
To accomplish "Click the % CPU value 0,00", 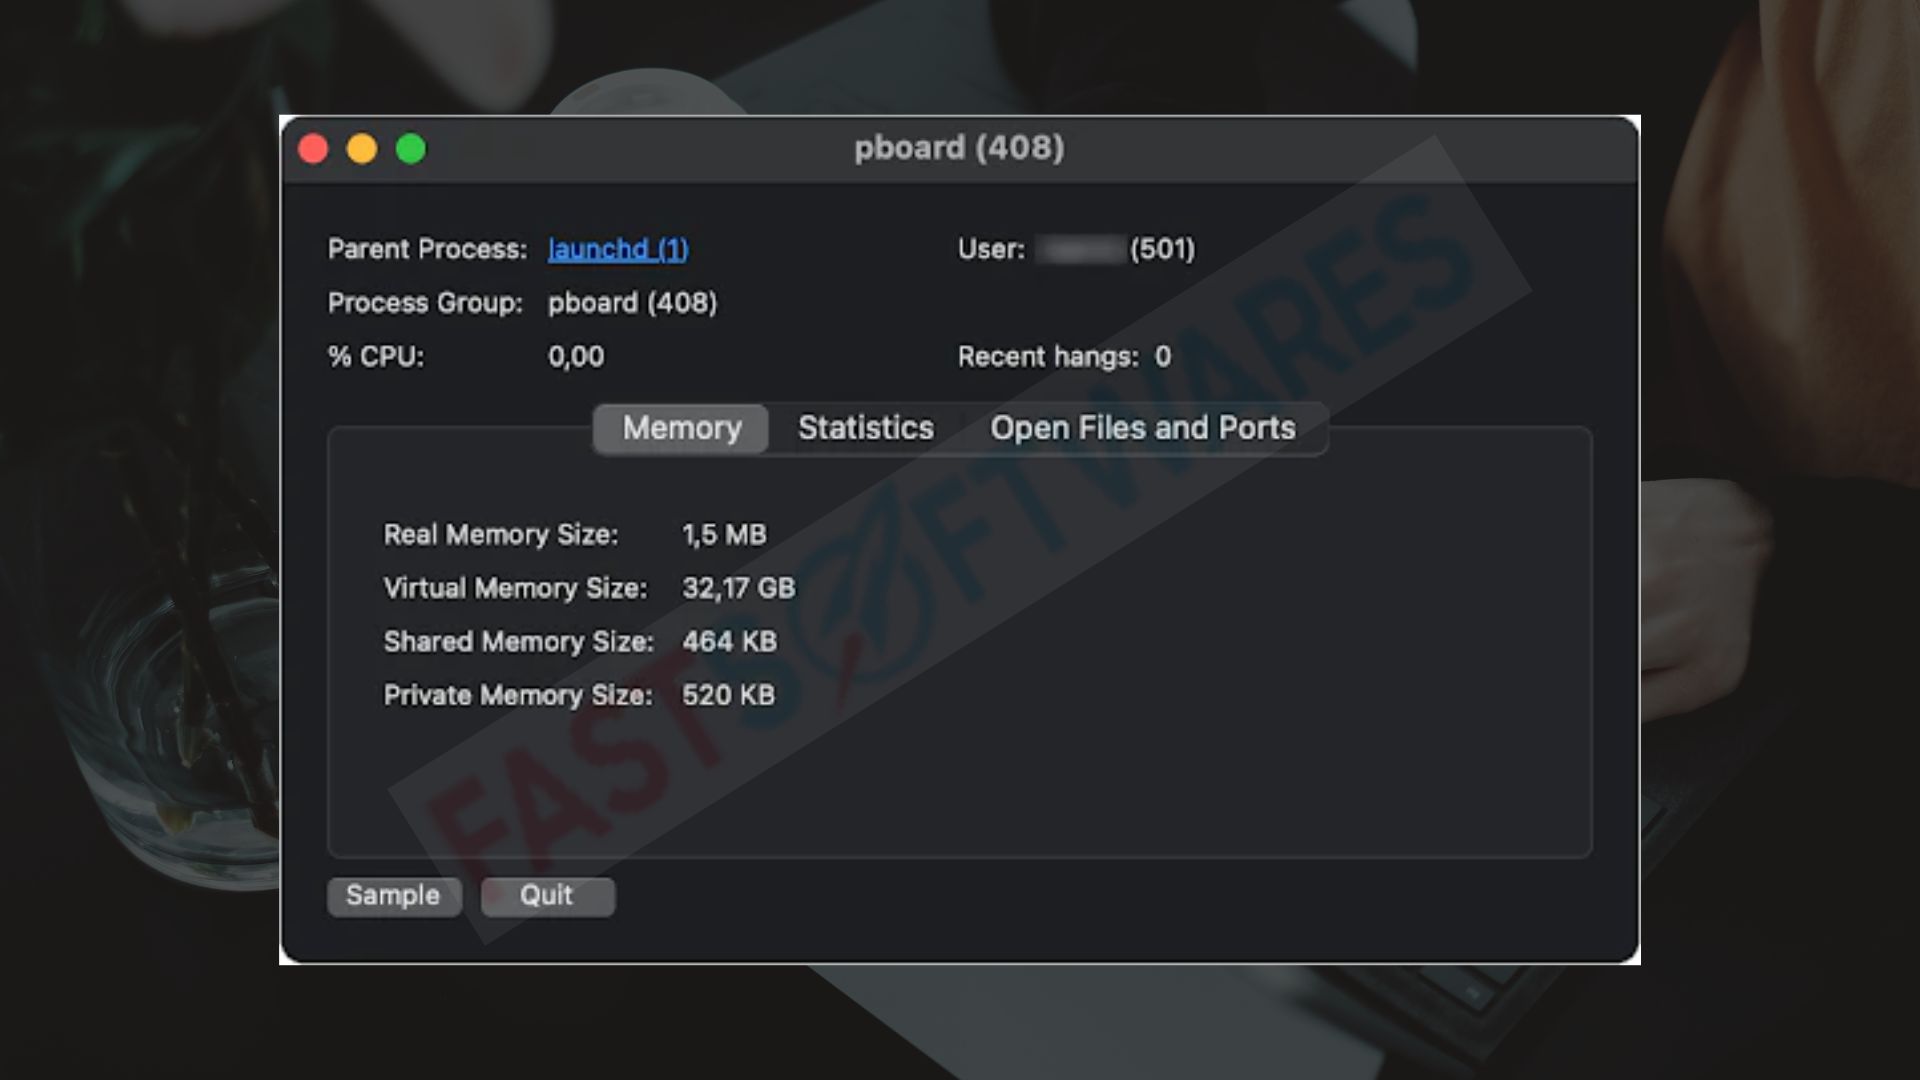I will (576, 357).
